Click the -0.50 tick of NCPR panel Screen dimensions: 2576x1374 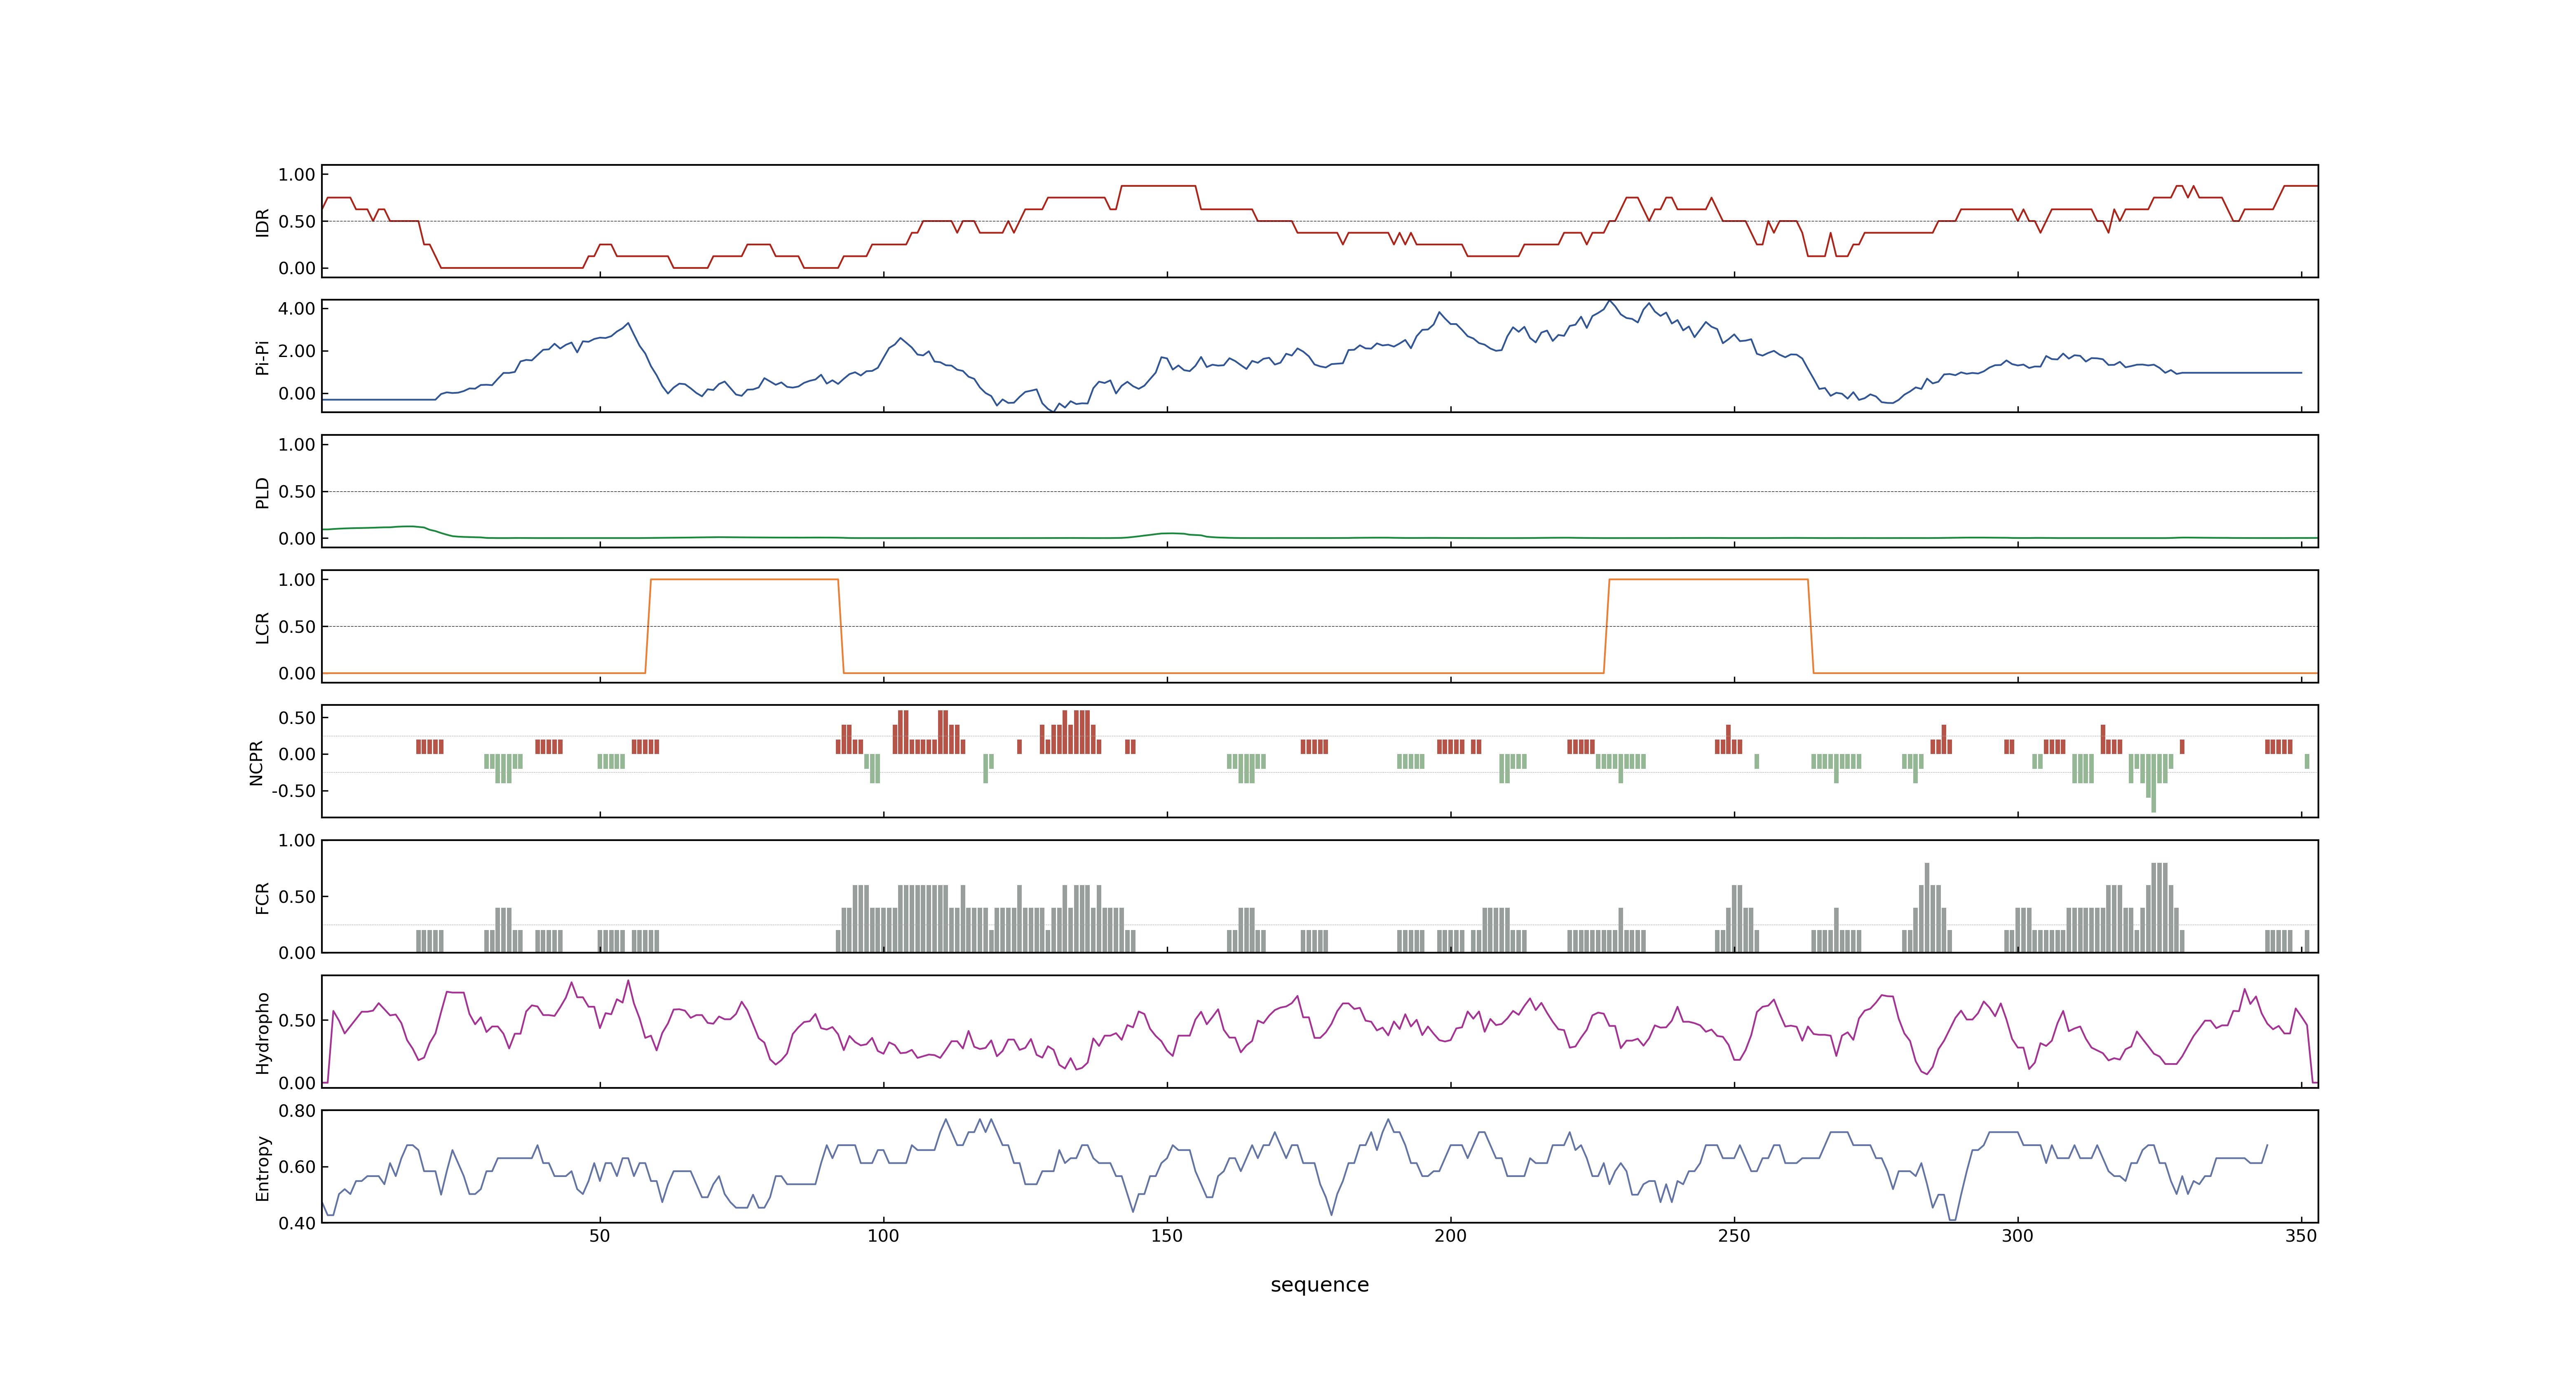[293, 791]
